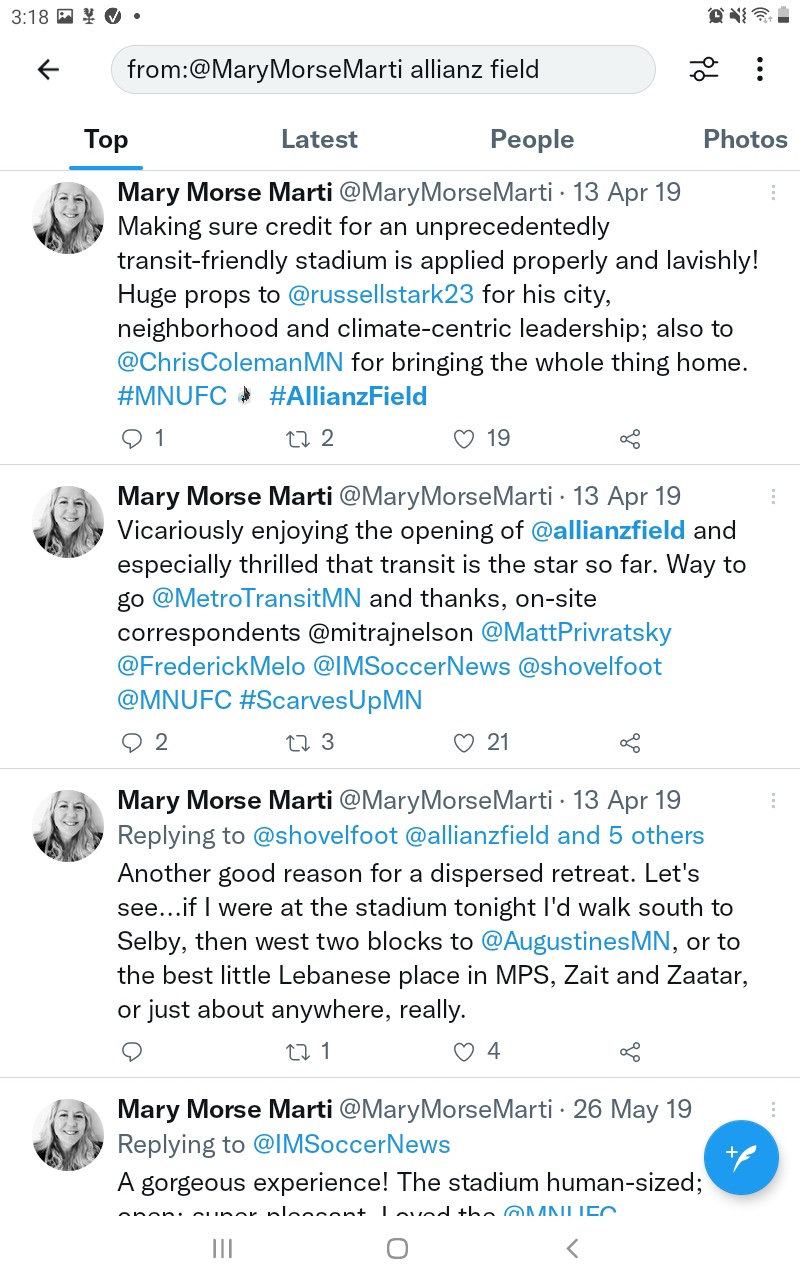Tap the back arrow

[x=48, y=69]
